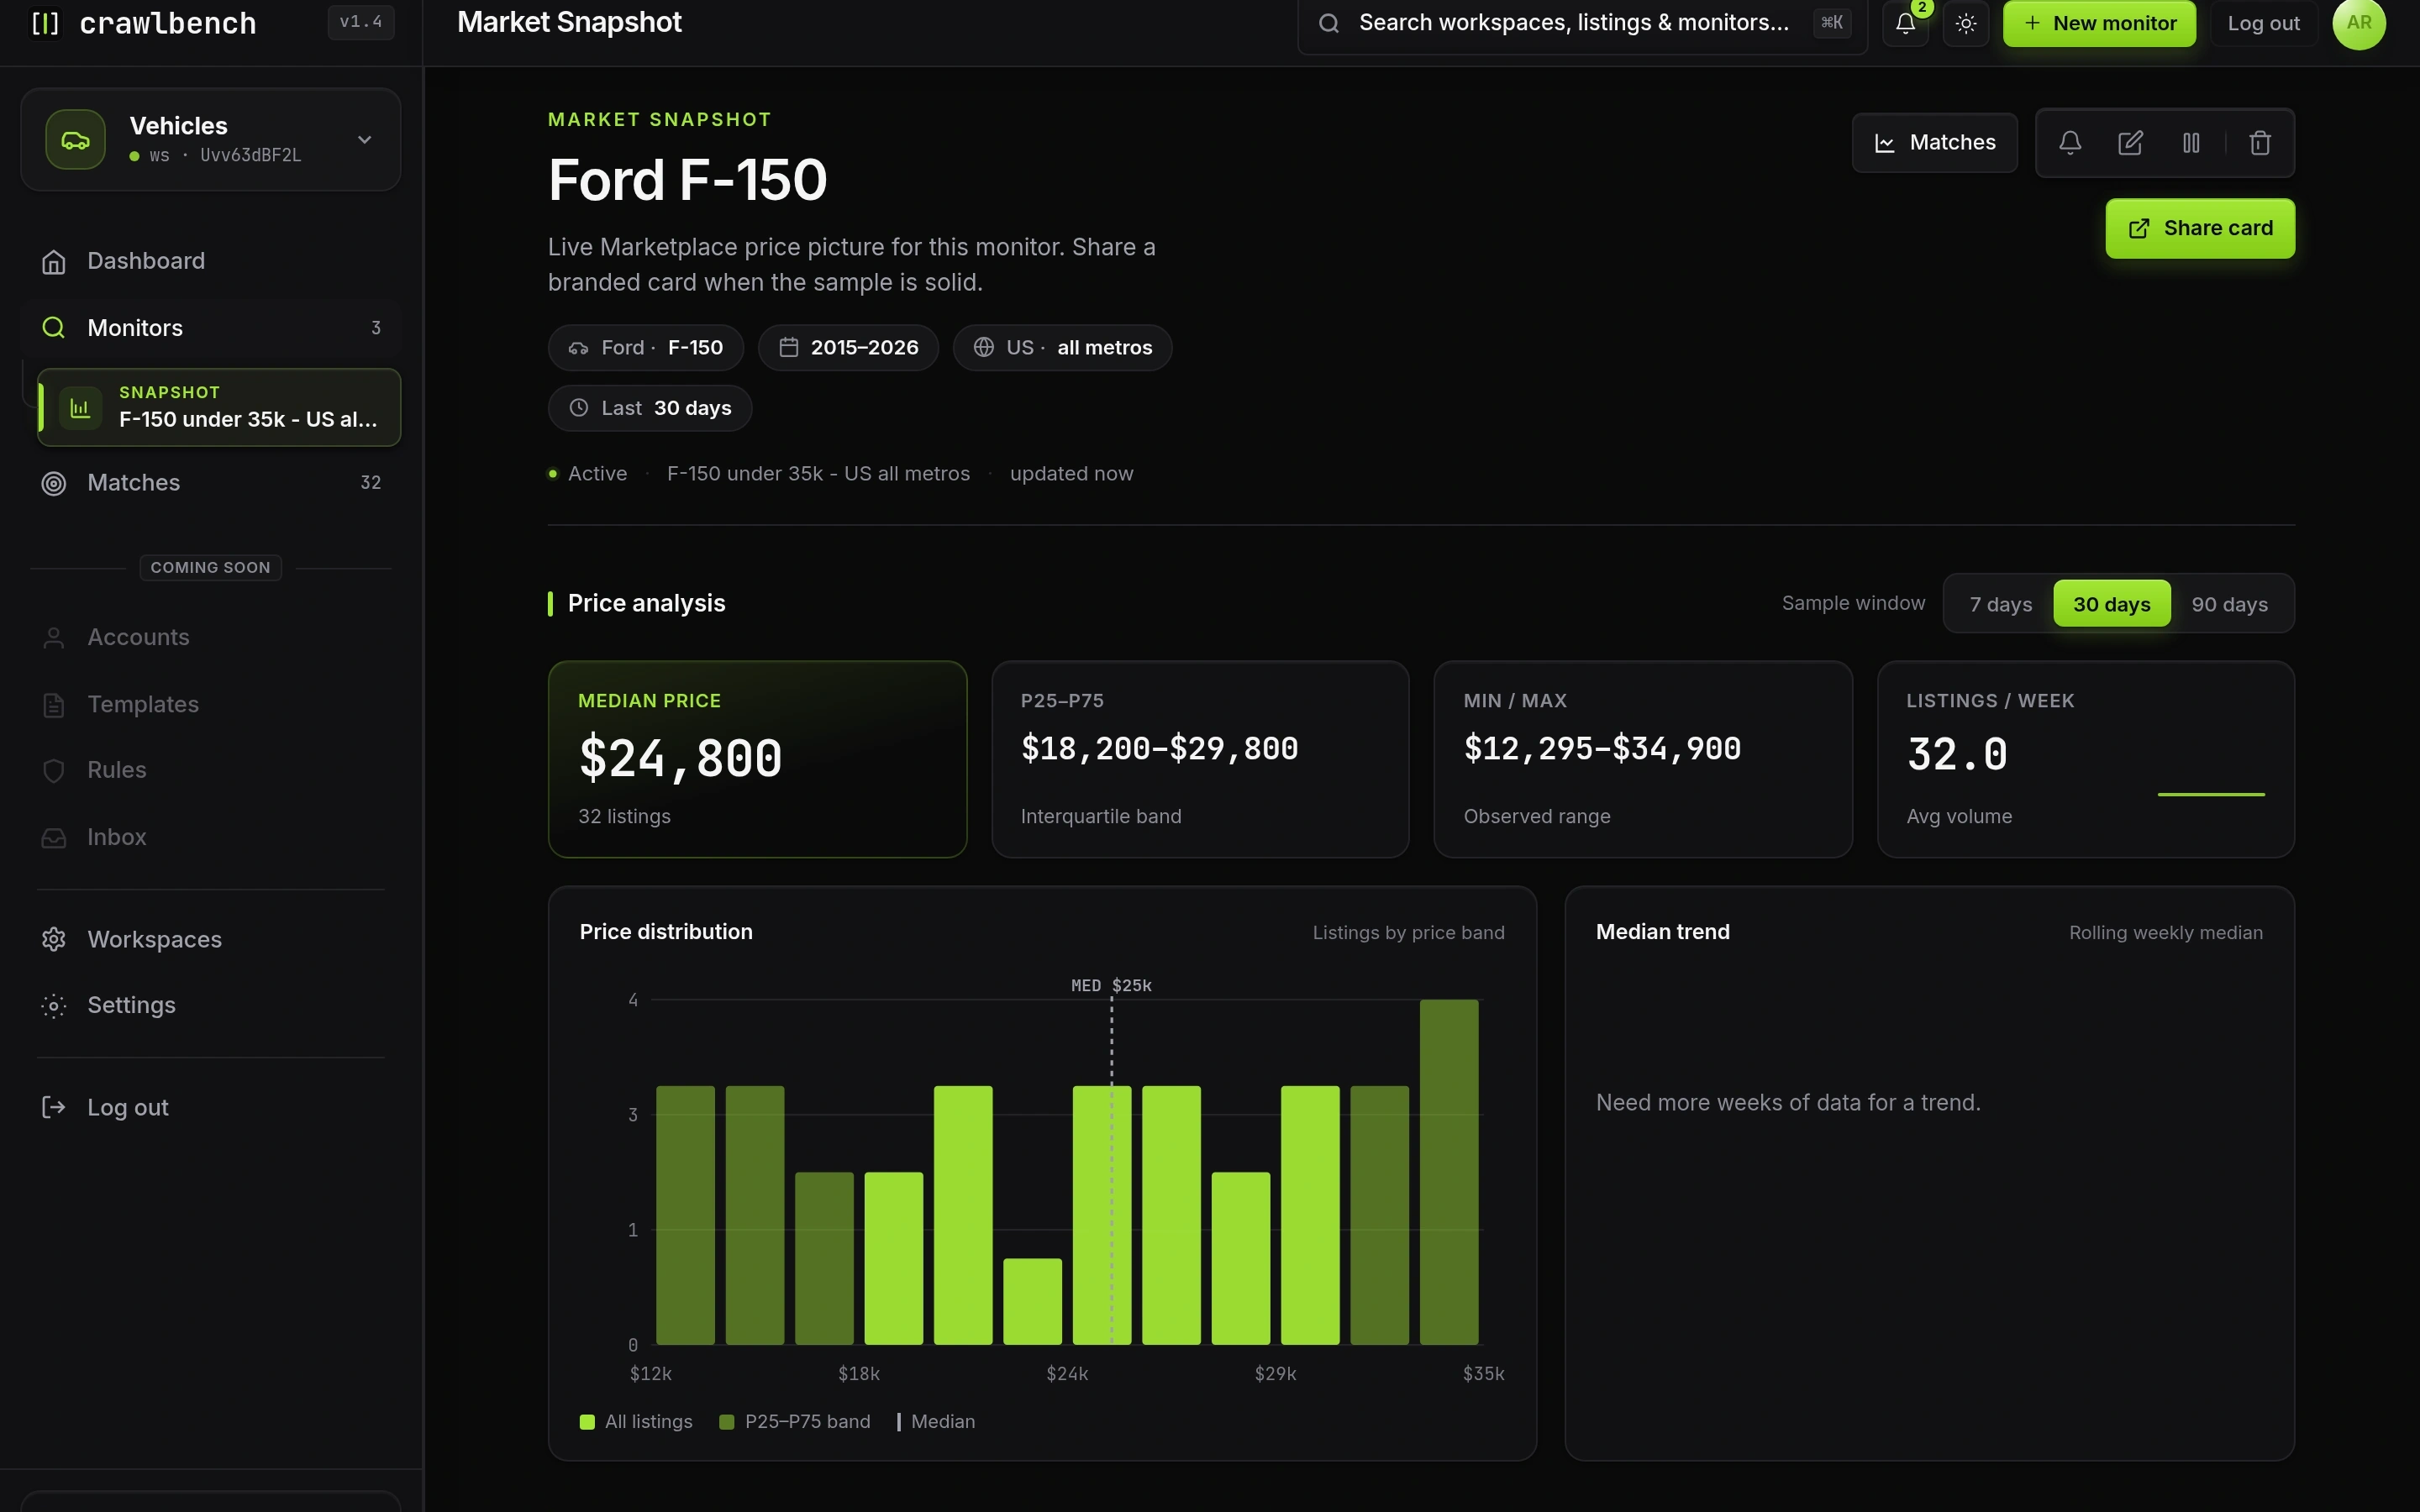Toggle the light/dark theme sun icon
Screen dimensions: 2420x1512
[x=1966, y=23]
